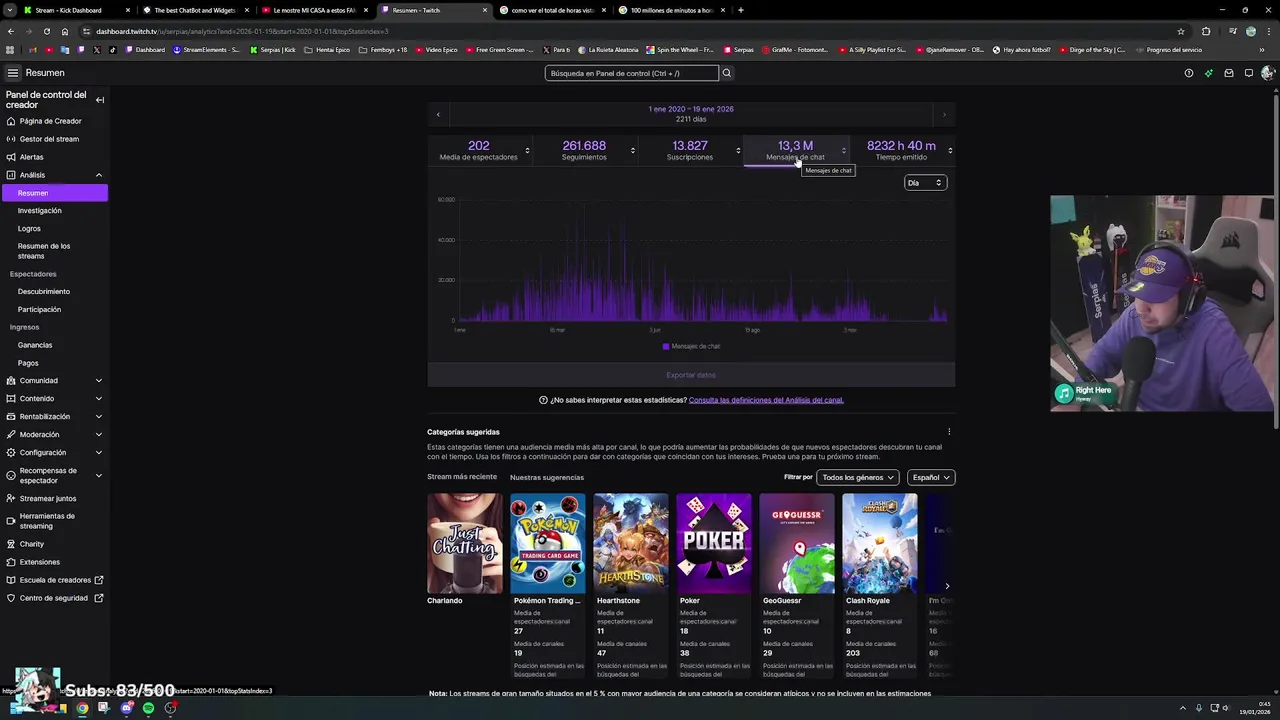Open the Español language dropdown
This screenshot has height=720, width=1280.
coord(931,478)
